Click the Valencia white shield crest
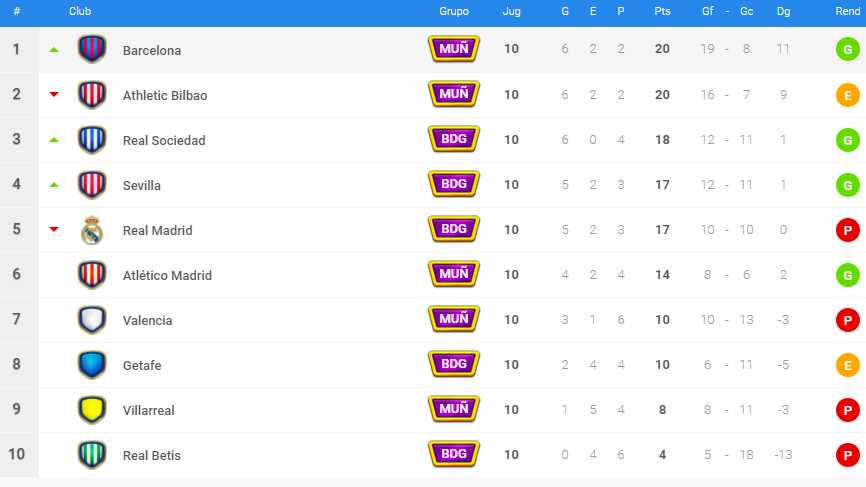The image size is (866, 487). [92, 320]
